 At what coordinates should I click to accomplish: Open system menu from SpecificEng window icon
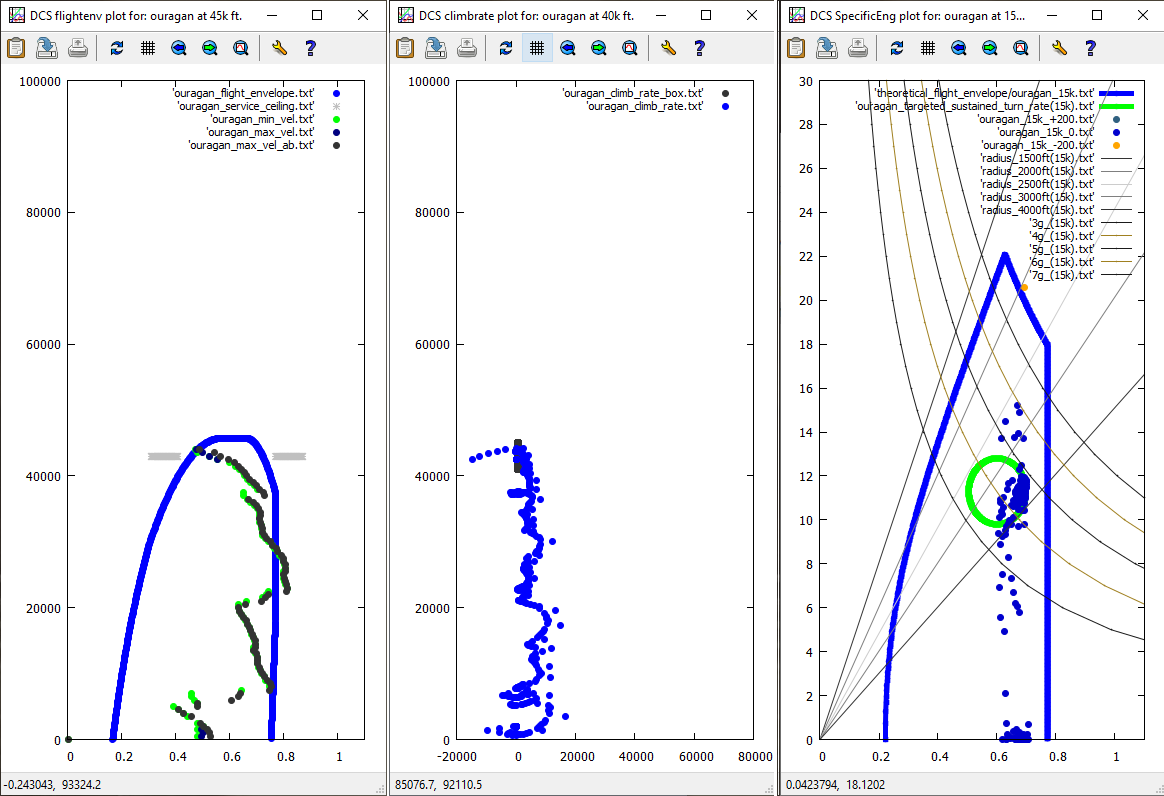coord(796,16)
